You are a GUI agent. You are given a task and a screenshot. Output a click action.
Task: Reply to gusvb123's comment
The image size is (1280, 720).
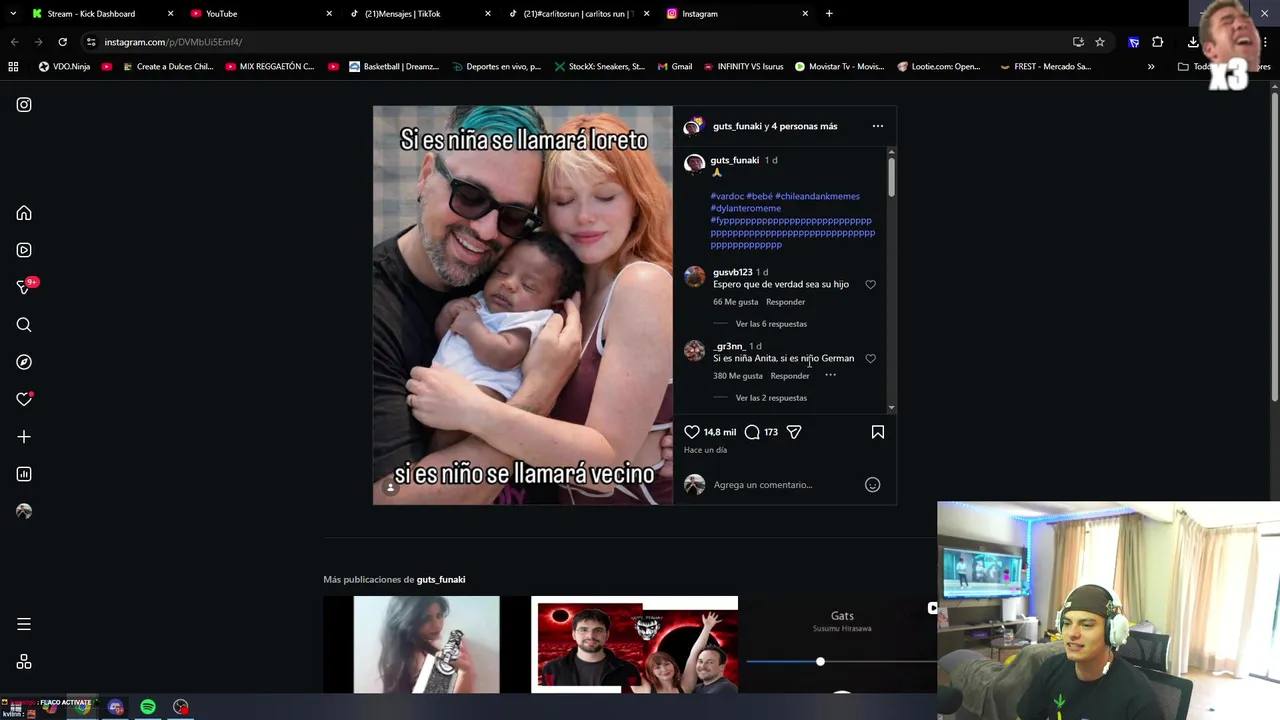(785, 302)
